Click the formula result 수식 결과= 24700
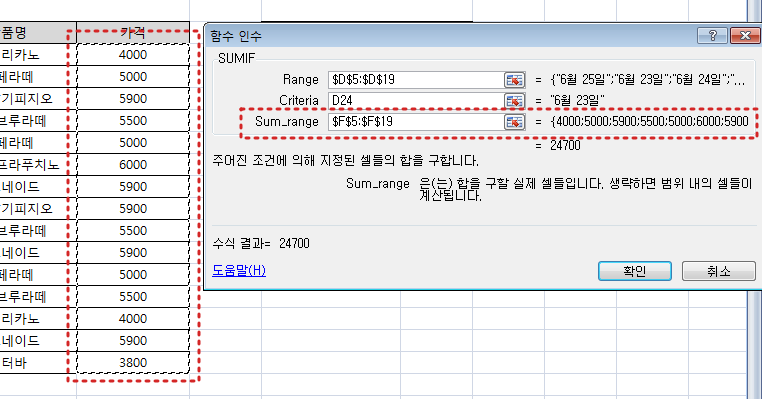The height and width of the screenshot is (399, 762). [261, 243]
